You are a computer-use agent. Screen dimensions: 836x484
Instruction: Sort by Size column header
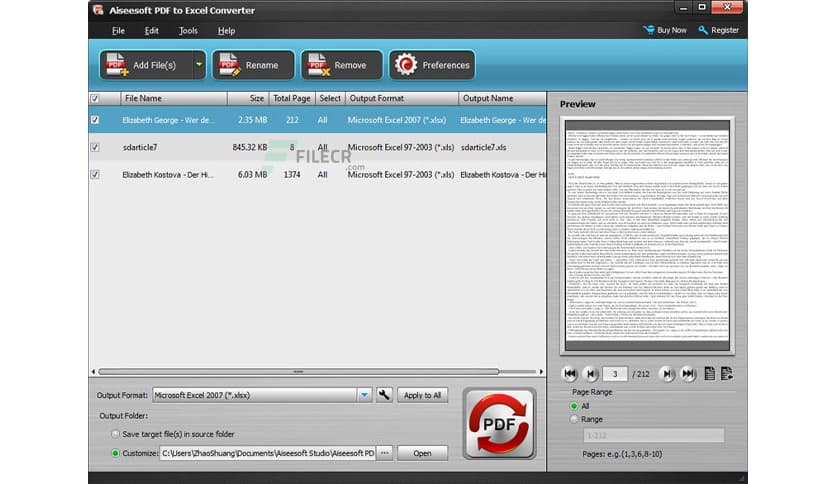[248, 99]
